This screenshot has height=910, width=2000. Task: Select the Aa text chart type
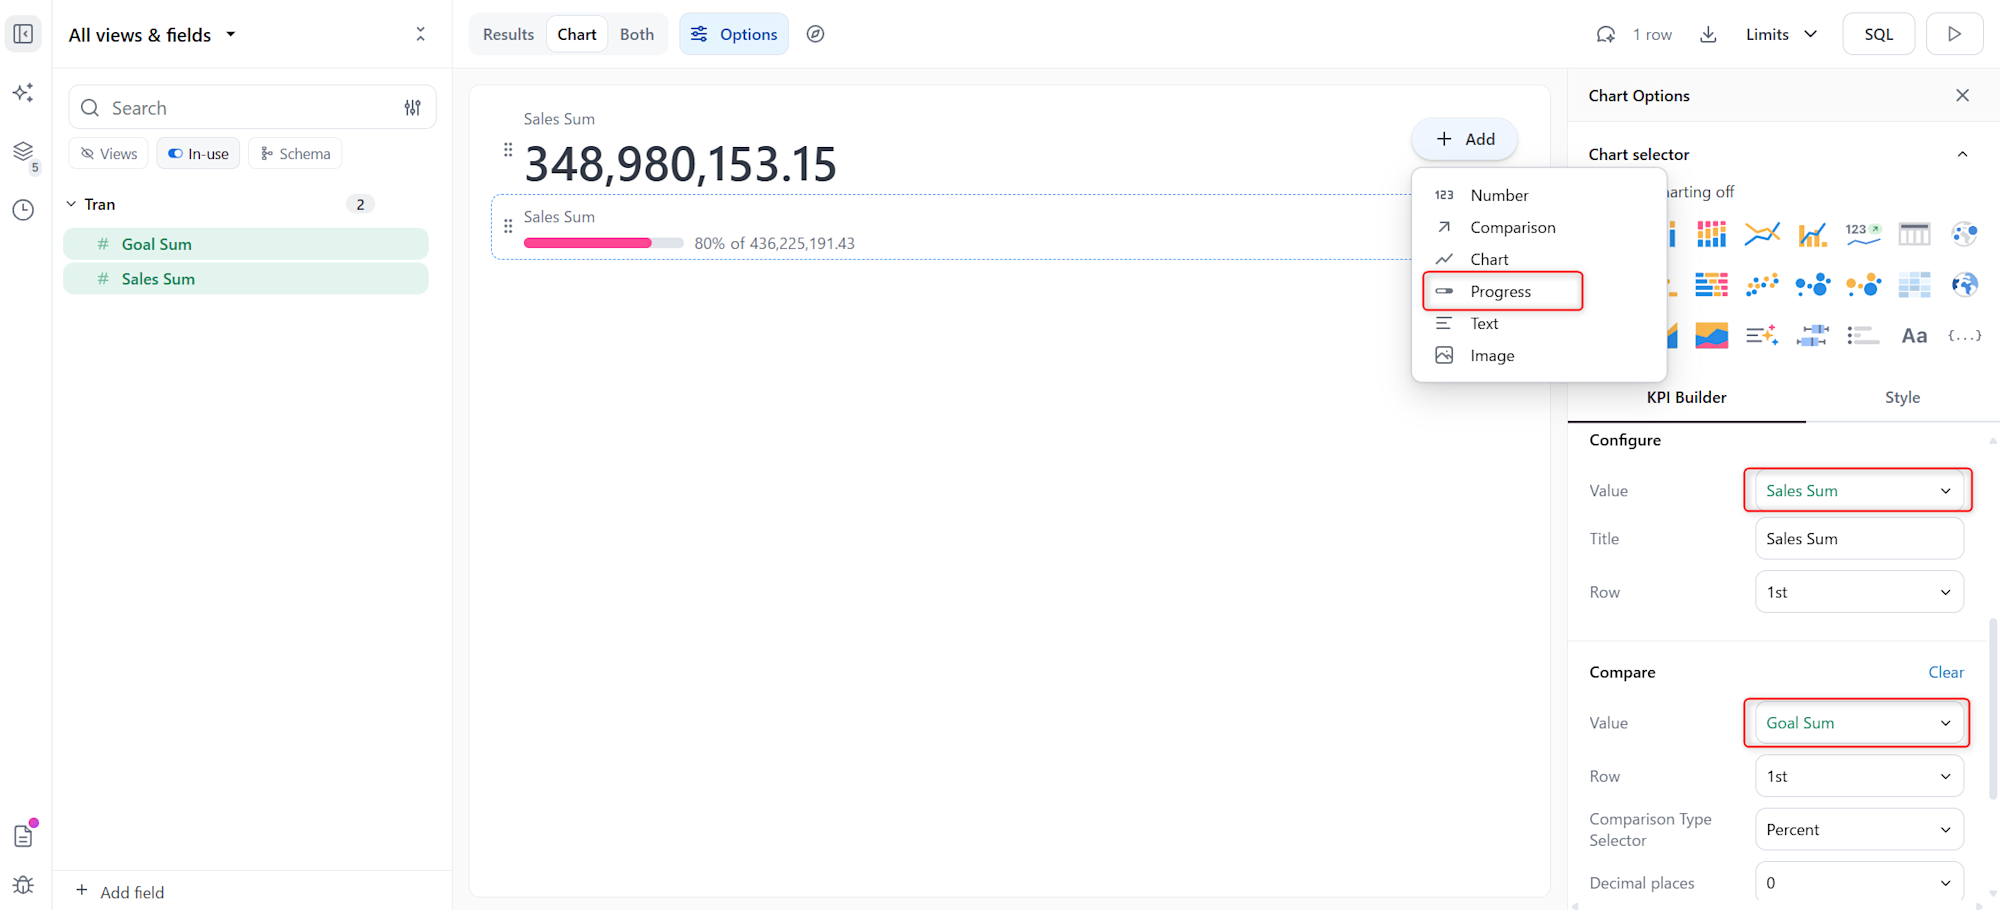tap(1914, 336)
